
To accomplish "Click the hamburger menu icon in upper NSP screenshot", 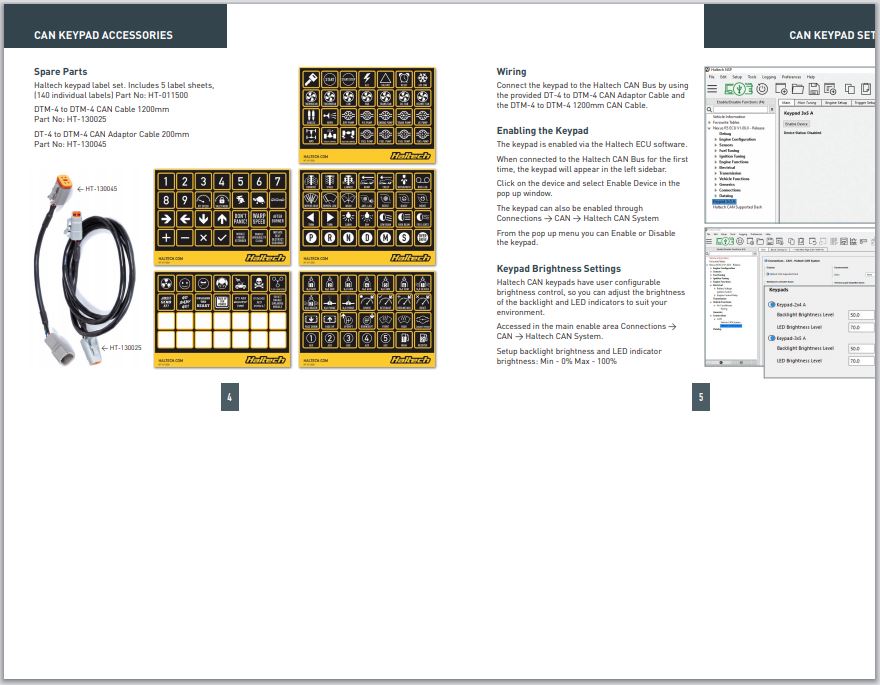I will pyautogui.click(x=712, y=89).
